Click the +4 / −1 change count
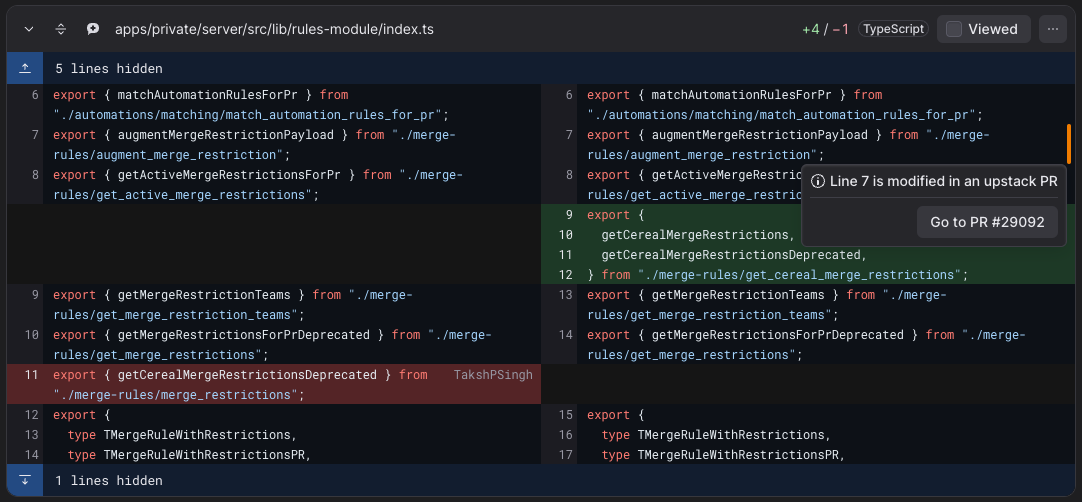Viewport: 1082px width, 502px height. click(x=825, y=29)
